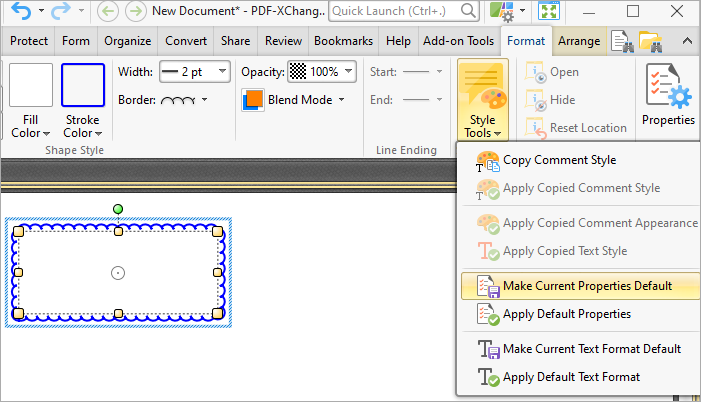Viewport: 701px width, 402px height.
Task: Click the Undo arrow icon
Action: (21, 11)
